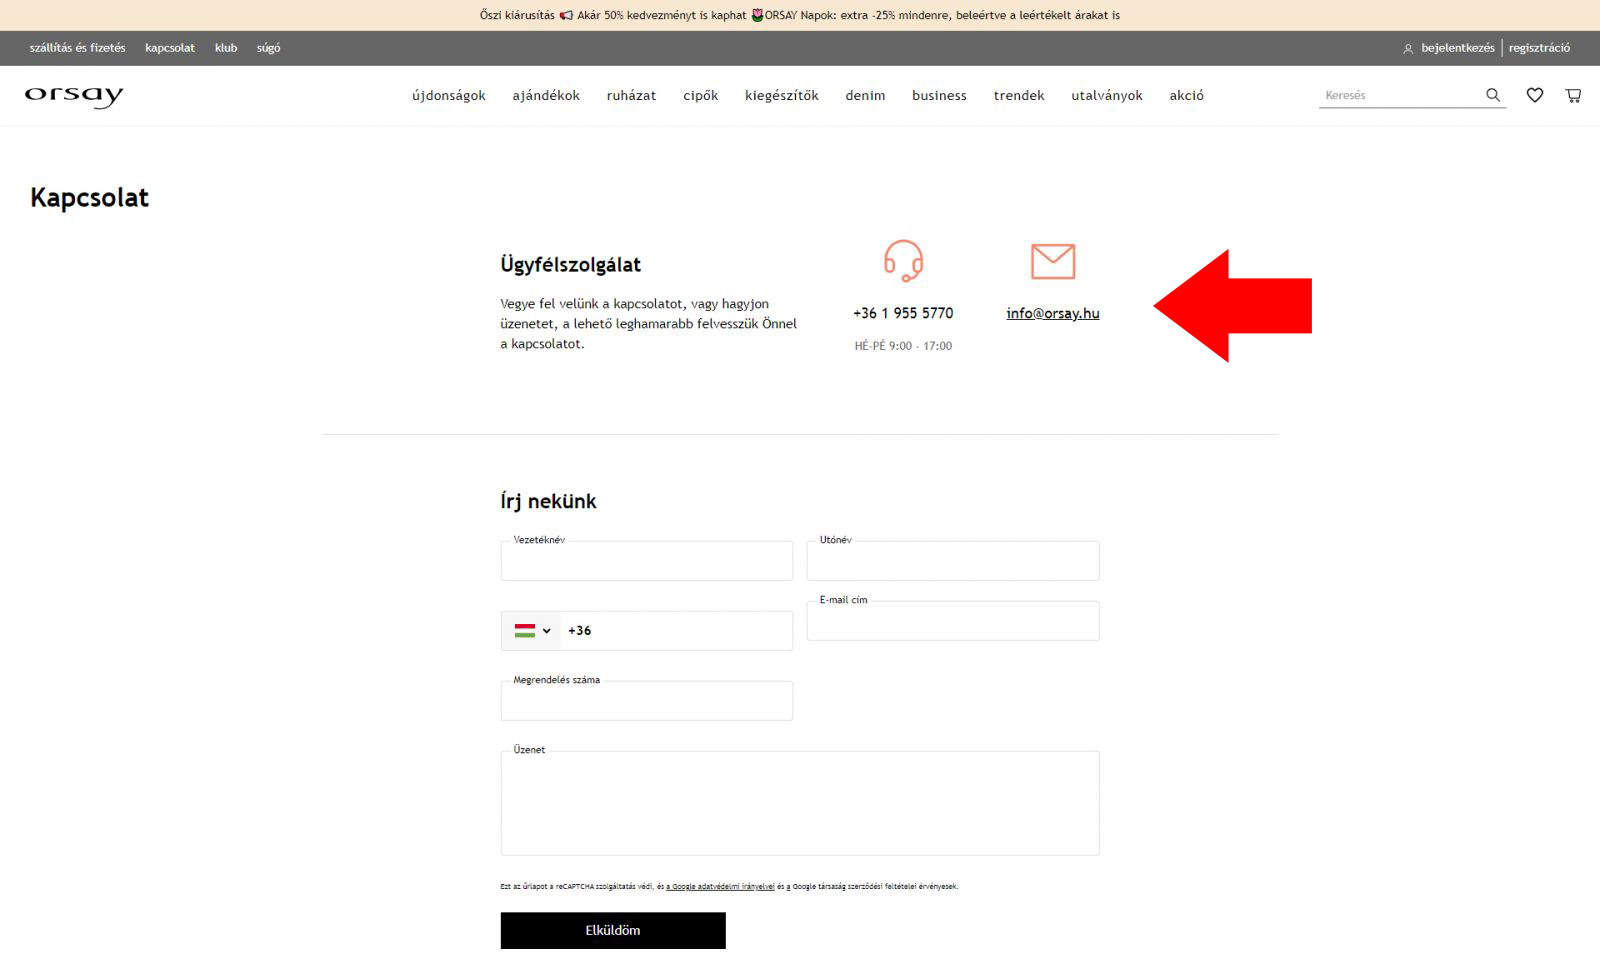Click the HÉ-PÉ 9:00 - 17:00 hours text
Screen dimensions: 1600x979
(x=903, y=346)
